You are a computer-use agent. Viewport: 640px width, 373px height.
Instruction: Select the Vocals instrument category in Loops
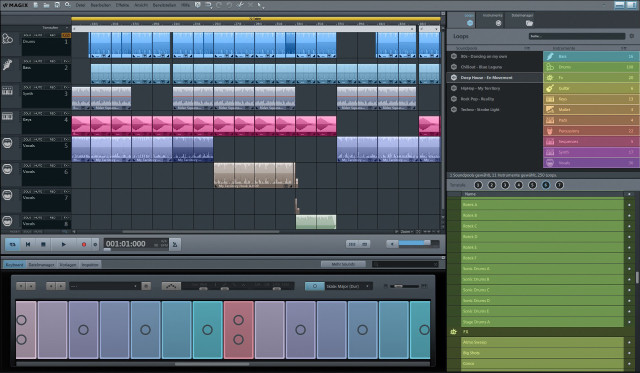click(x=591, y=163)
